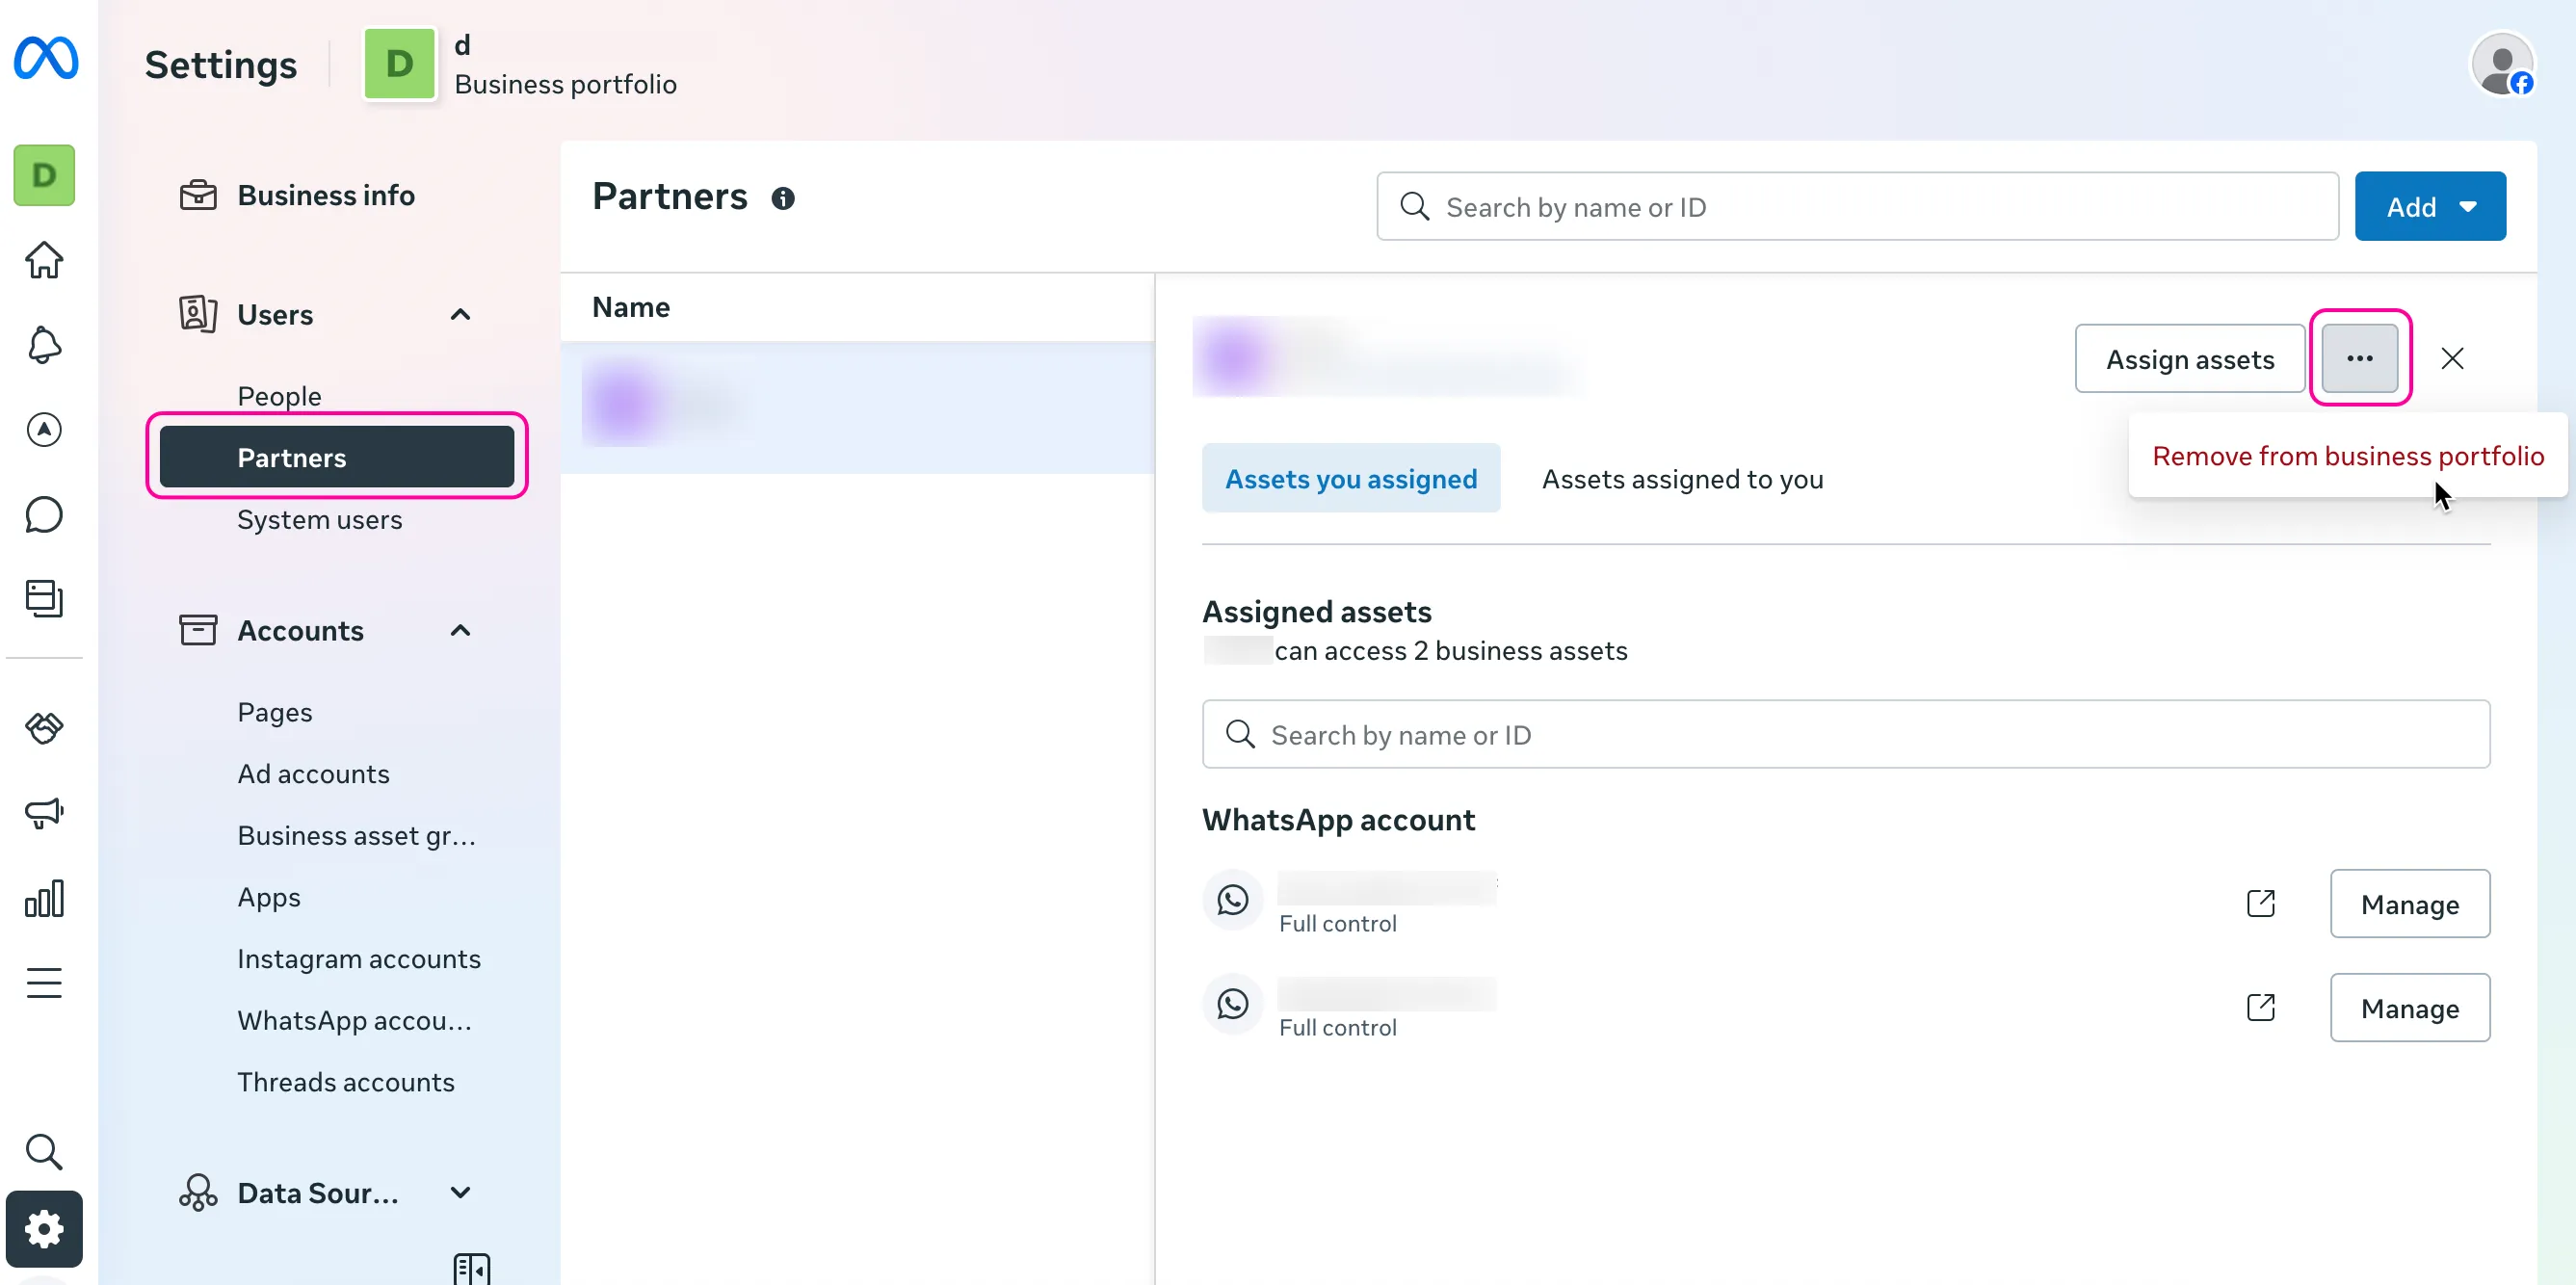Screen dimensions: 2576x1285
Task: Open the second WhatsApp account's external link icon
Action: click(2261, 1008)
